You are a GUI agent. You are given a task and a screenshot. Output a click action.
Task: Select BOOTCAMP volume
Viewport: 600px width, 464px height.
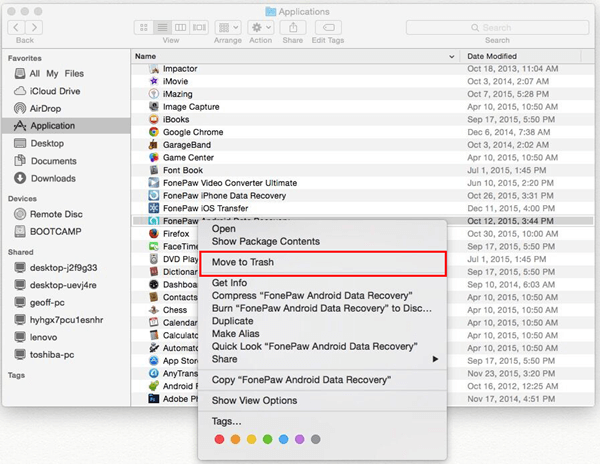pos(47,231)
